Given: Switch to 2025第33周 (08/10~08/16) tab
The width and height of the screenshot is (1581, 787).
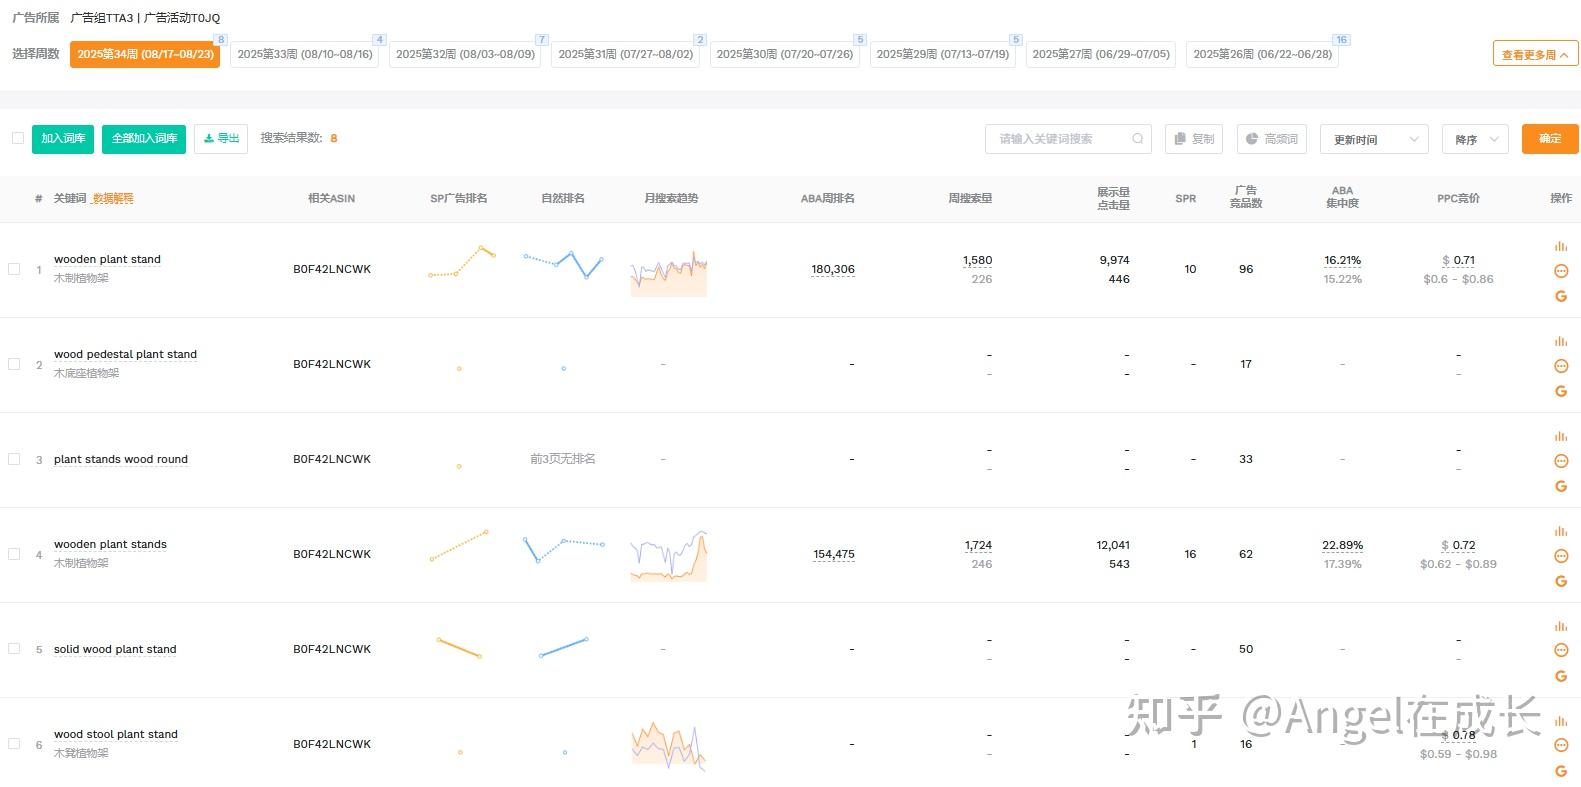Looking at the screenshot, I should pyautogui.click(x=305, y=54).
